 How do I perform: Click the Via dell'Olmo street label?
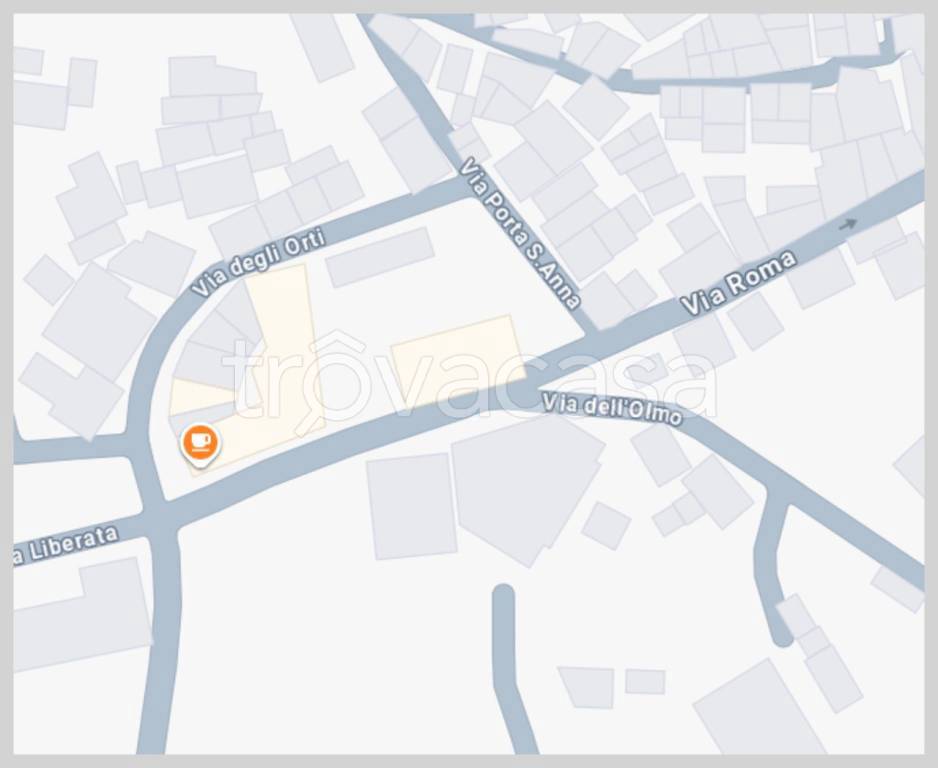tap(612, 409)
